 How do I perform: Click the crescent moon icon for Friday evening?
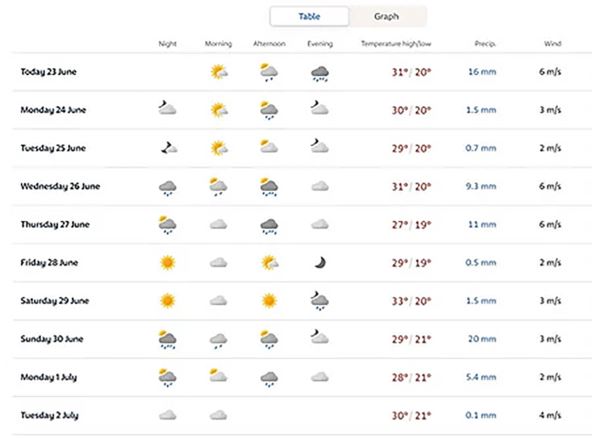point(320,262)
